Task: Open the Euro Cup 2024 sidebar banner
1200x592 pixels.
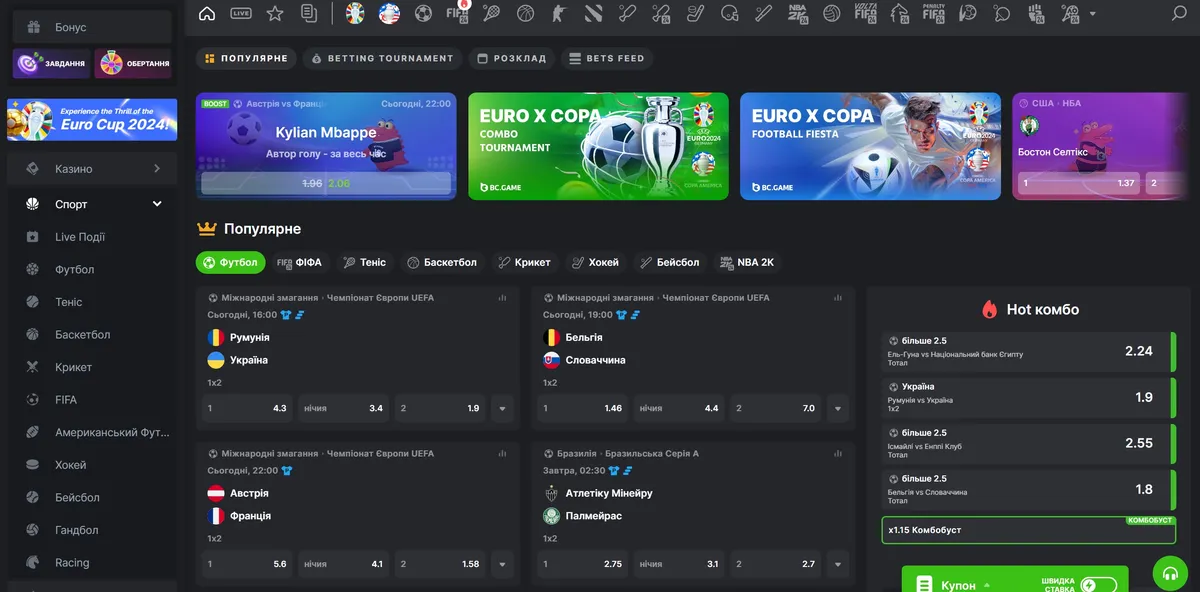Action: 92,119
